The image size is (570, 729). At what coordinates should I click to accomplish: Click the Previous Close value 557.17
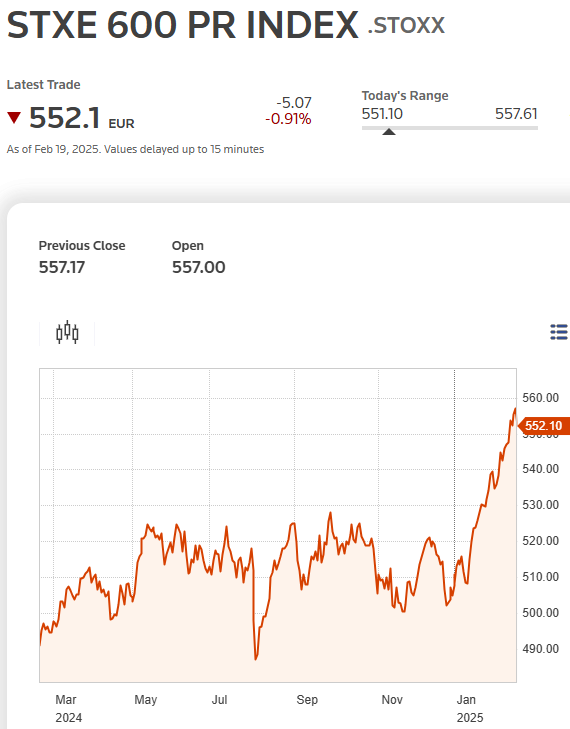pyautogui.click(x=62, y=267)
